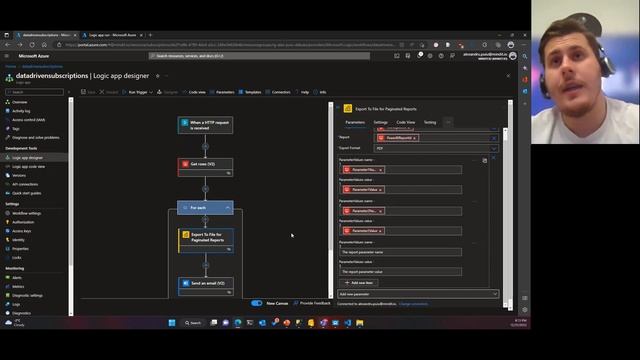This screenshot has width=640, height=360.
Task: Open the overflow tab menu after Testing
Action: (x=448, y=122)
